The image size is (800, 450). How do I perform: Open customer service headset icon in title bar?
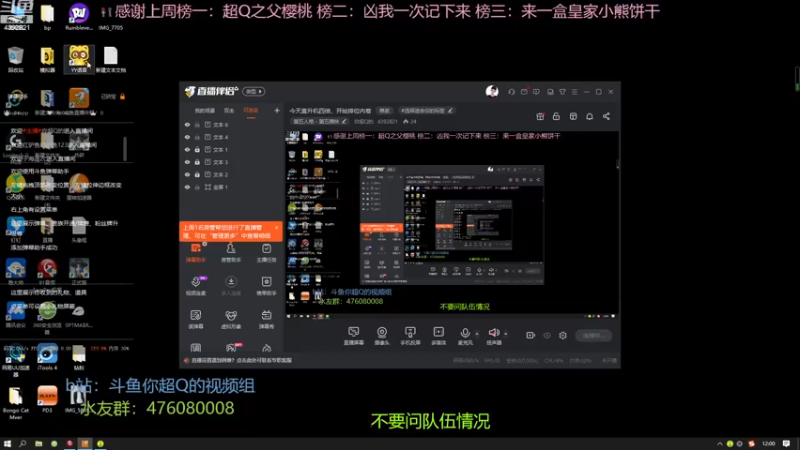pyautogui.click(x=511, y=92)
